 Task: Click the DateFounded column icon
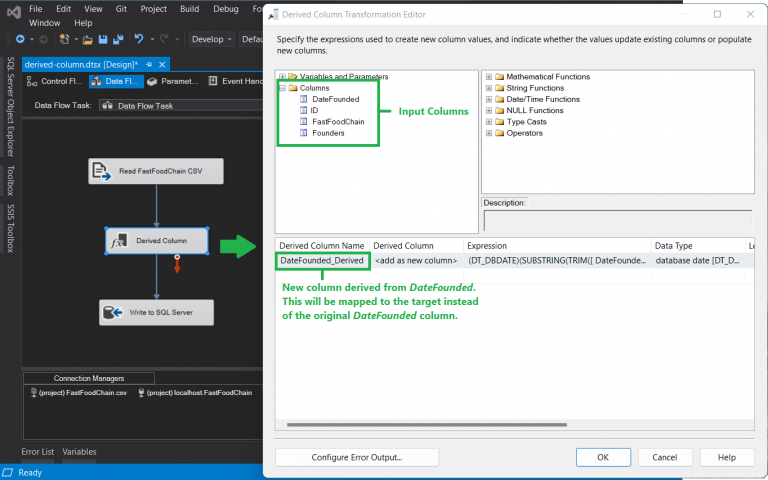click(x=304, y=99)
